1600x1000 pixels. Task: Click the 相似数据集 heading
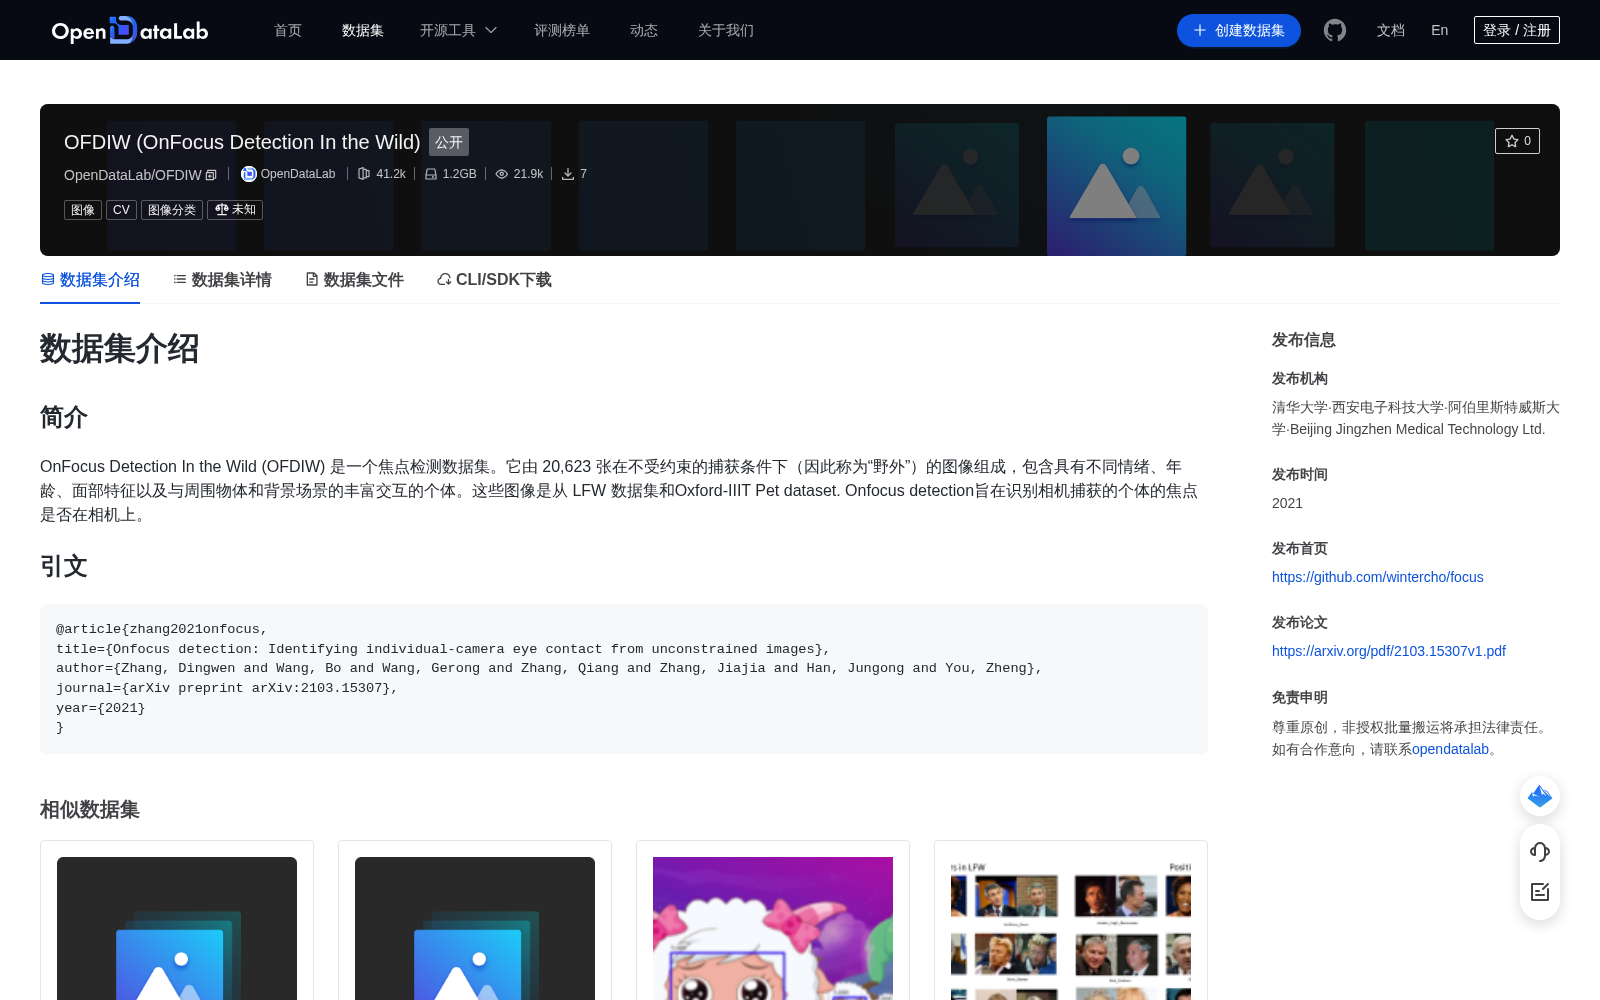[x=90, y=809]
